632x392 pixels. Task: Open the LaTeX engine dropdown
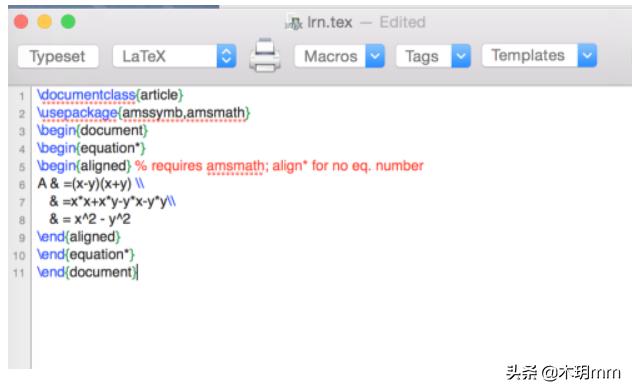coord(174,56)
